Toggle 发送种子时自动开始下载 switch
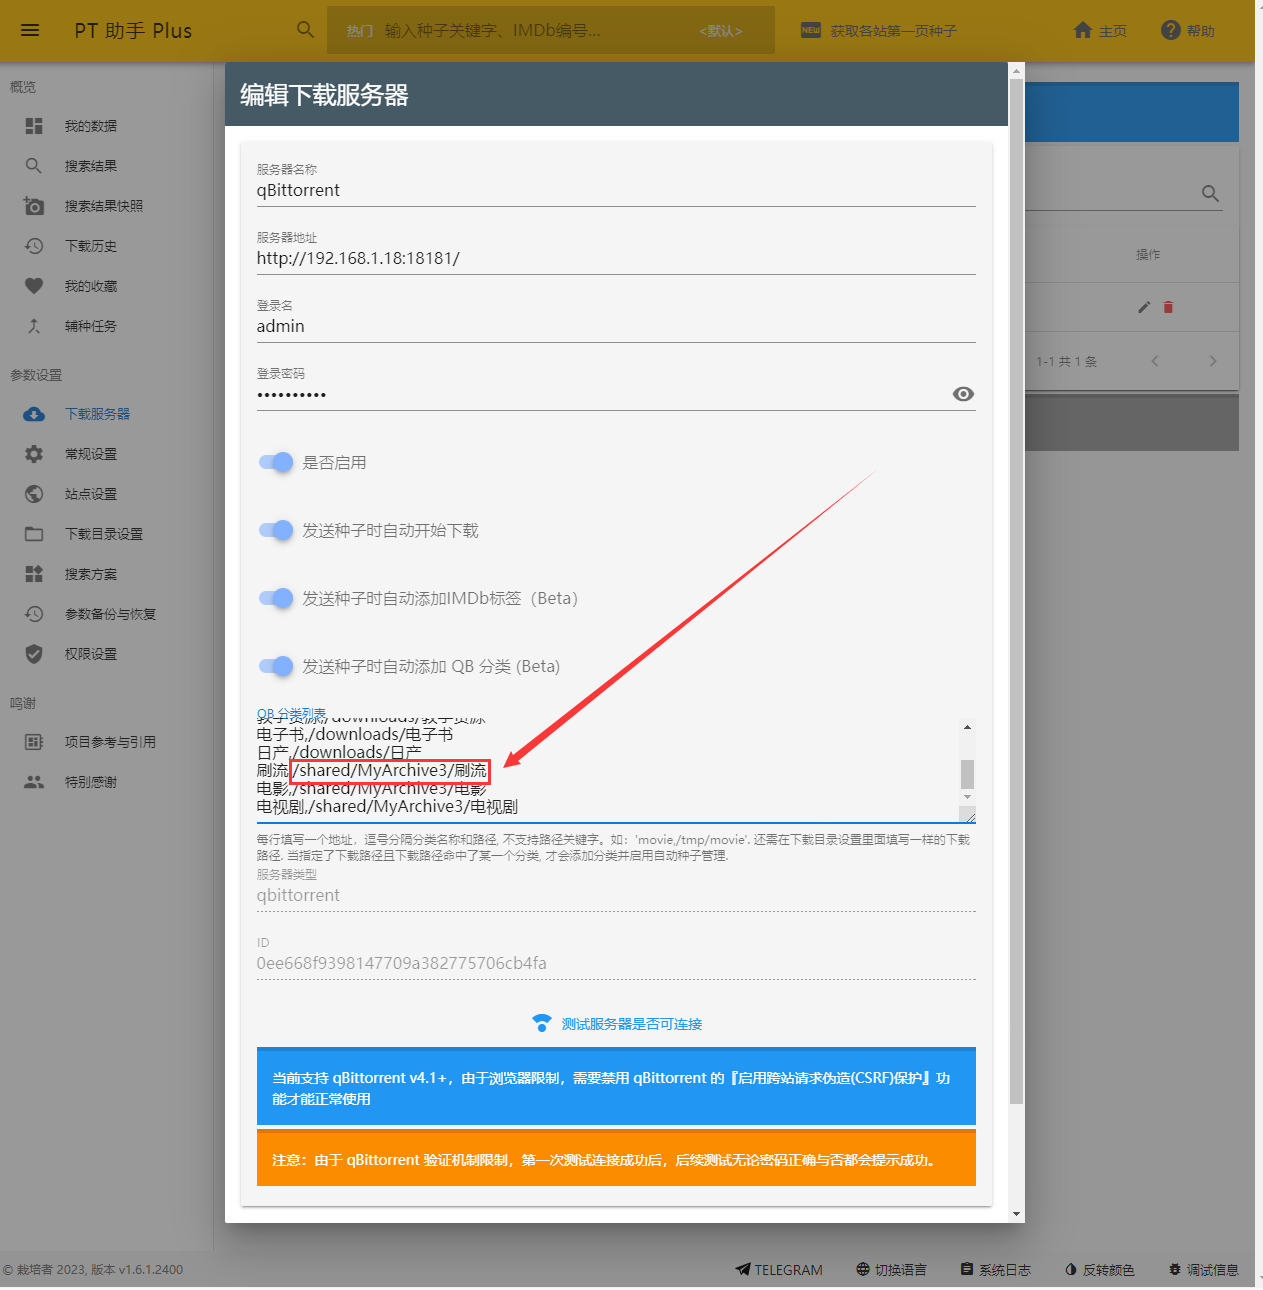The width and height of the screenshot is (1263, 1290). [x=276, y=530]
